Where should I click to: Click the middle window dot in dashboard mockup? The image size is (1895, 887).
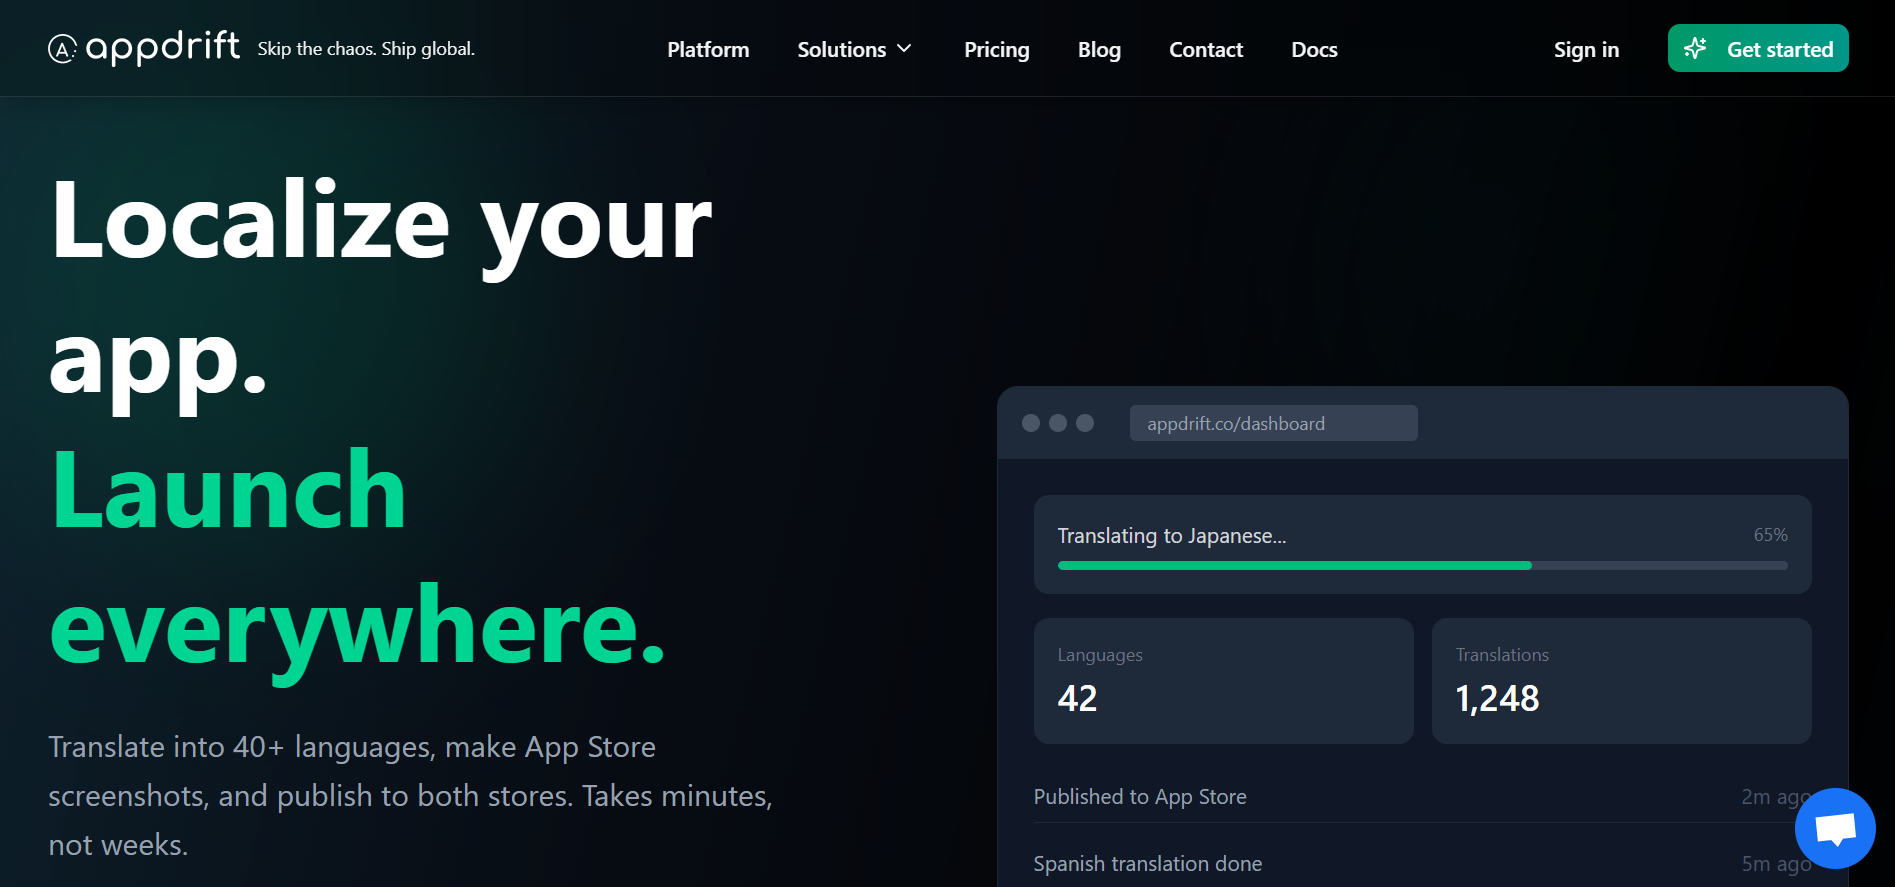[x=1058, y=423]
